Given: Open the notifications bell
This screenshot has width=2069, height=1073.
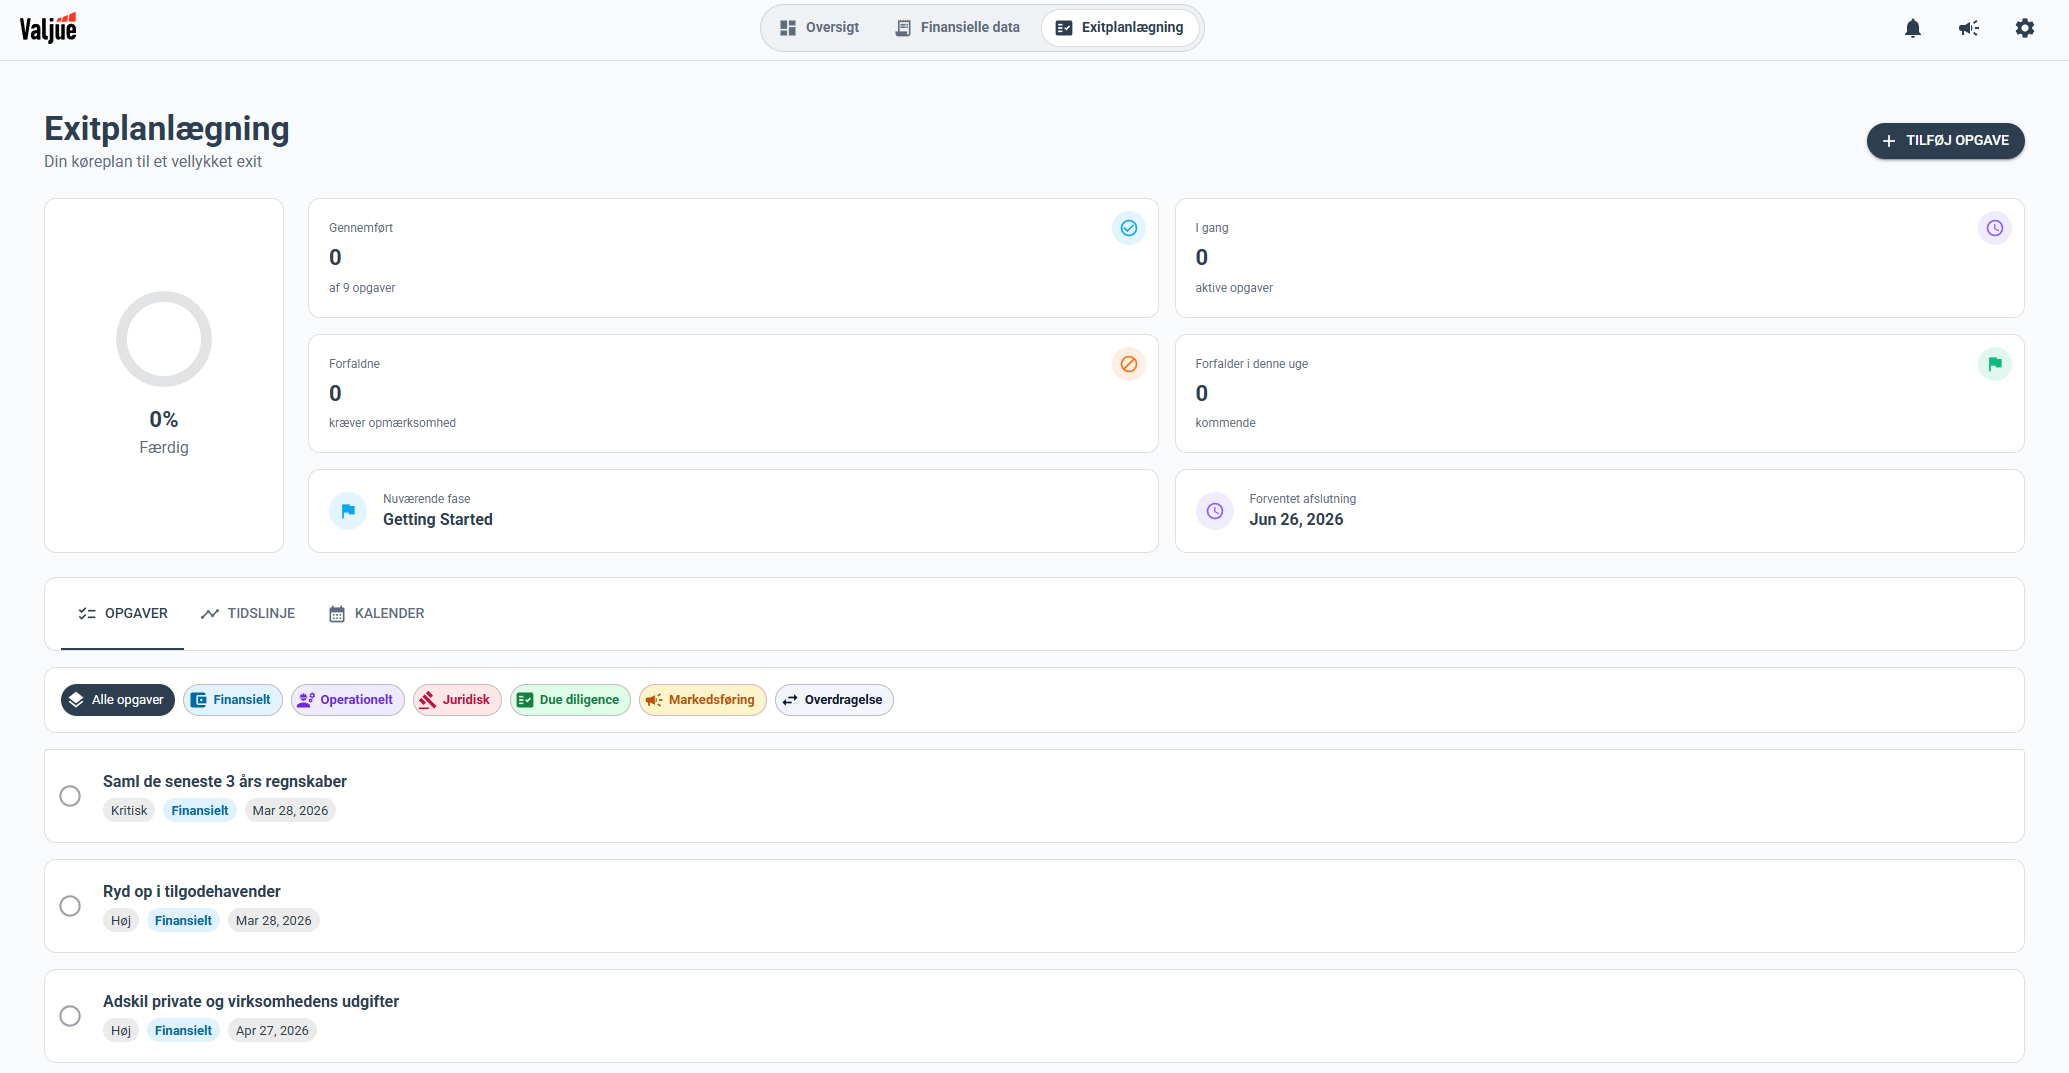Looking at the screenshot, I should [x=1912, y=28].
